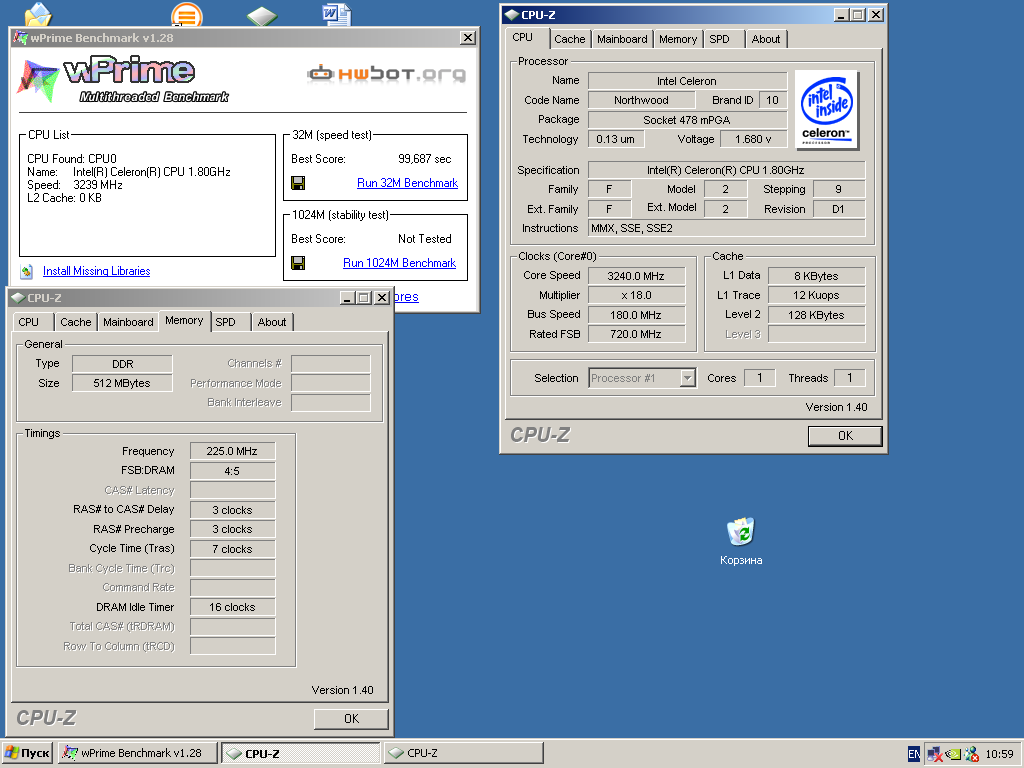Click the memory Size 512 MBytes field
This screenshot has width=1024, height=768.
point(122,383)
